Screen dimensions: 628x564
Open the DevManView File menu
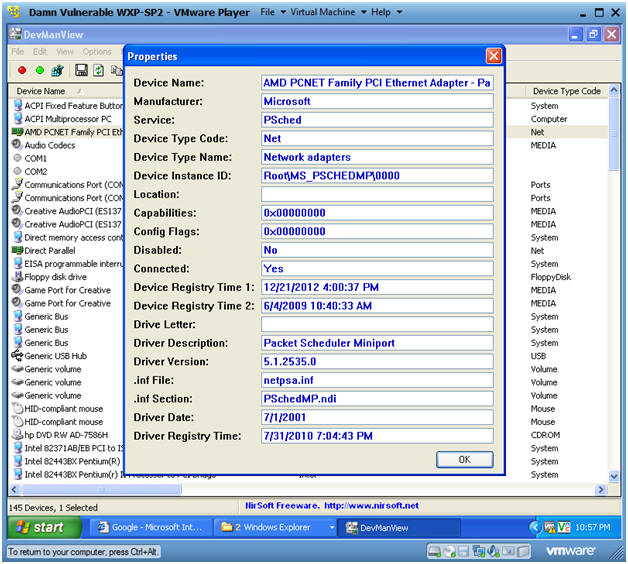pos(18,51)
